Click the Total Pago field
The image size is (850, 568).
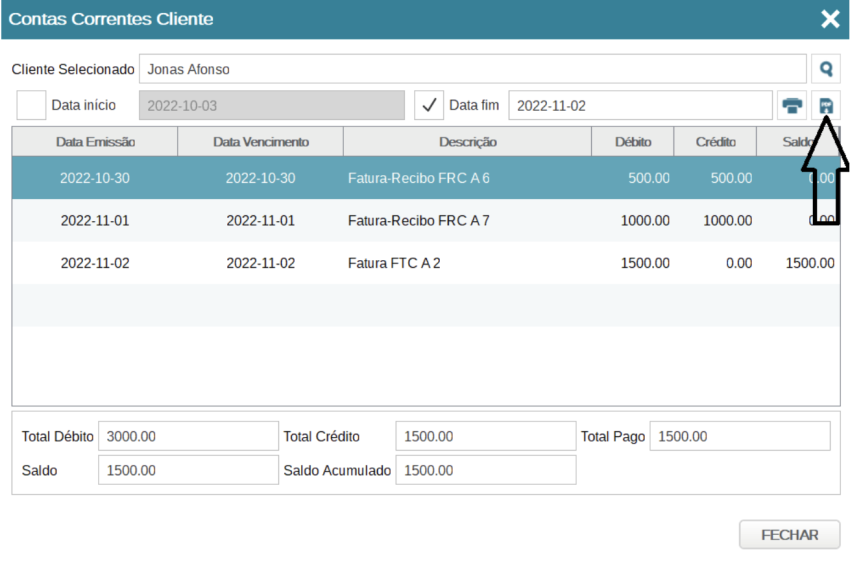739,436
